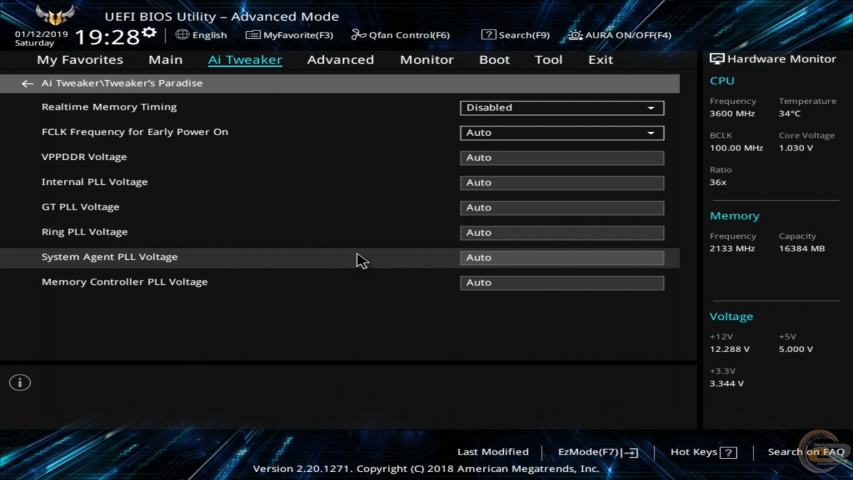
Task: Click the Search(F9) label
Action: pyautogui.click(x=524, y=35)
